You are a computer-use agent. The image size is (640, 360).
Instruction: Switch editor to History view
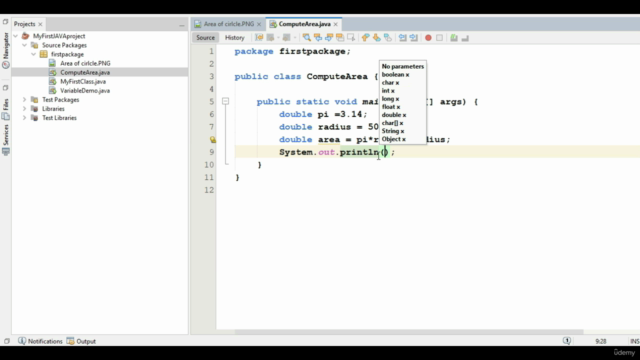pos(235,38)
